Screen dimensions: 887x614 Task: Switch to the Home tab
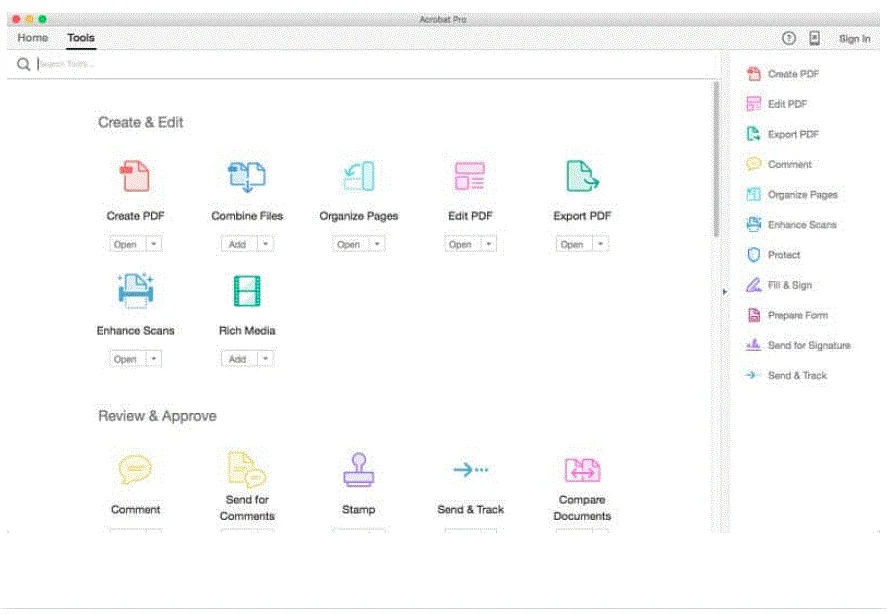[32, 38]
